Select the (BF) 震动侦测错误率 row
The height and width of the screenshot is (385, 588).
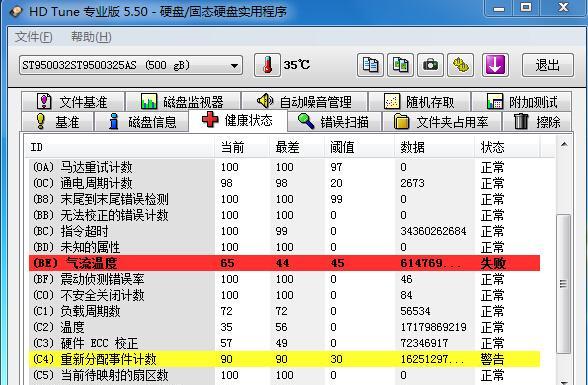click(285, 279)
